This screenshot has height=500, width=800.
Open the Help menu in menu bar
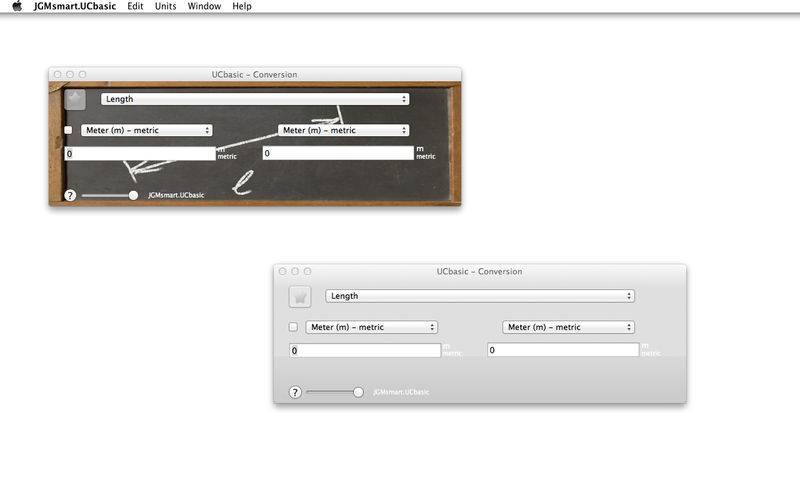pyautogui.click(x=242, y=6)
